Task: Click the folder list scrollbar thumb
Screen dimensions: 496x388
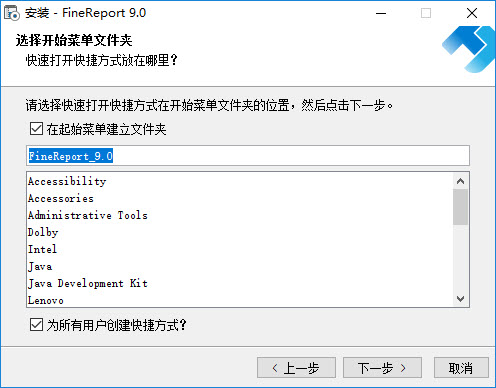Action: pos(460,207)
